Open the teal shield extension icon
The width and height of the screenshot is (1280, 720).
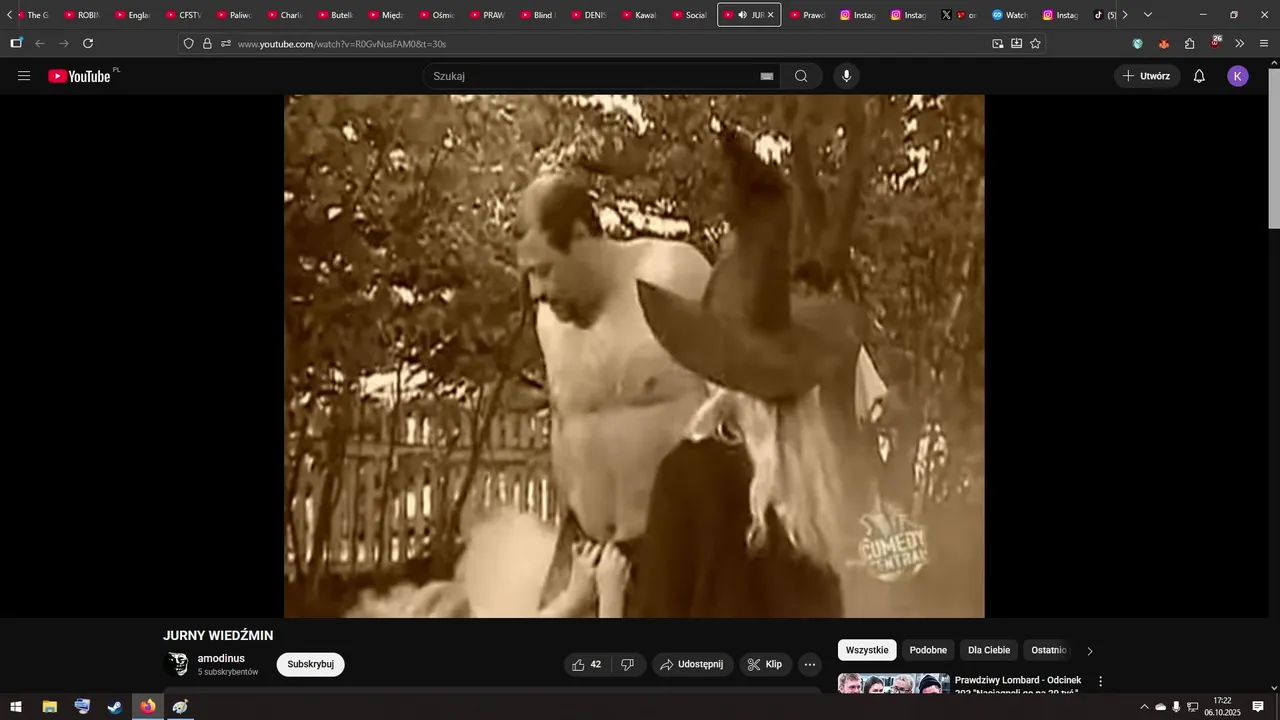[1137, 43]
